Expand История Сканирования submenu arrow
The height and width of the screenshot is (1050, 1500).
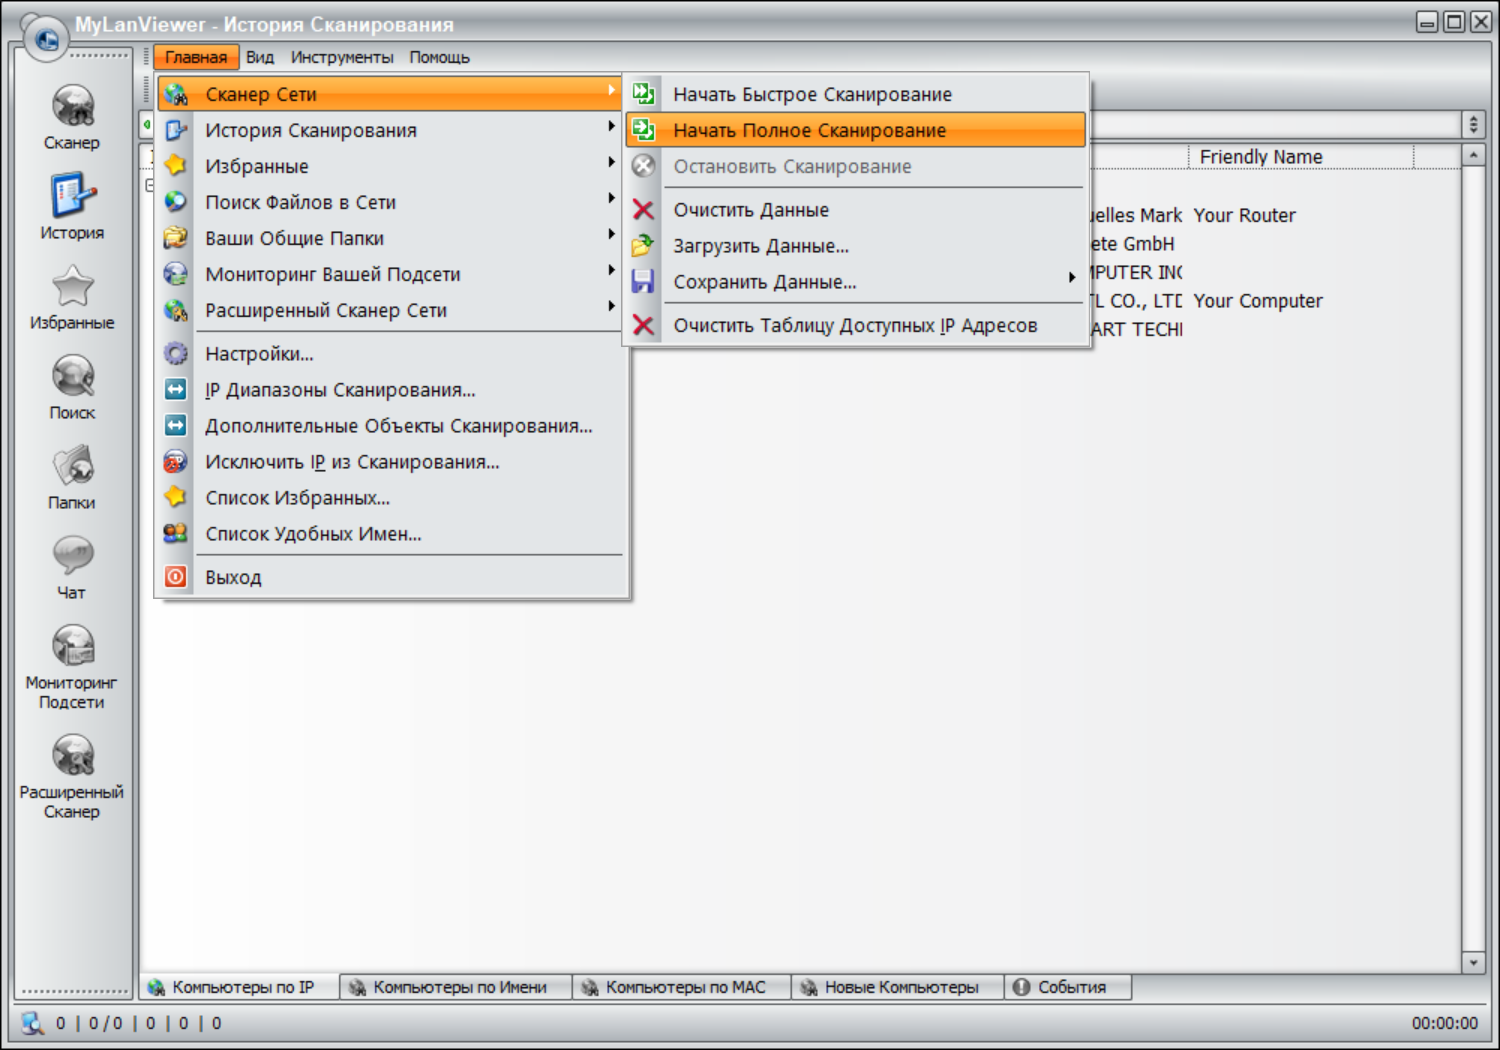[x=611, y=127]
